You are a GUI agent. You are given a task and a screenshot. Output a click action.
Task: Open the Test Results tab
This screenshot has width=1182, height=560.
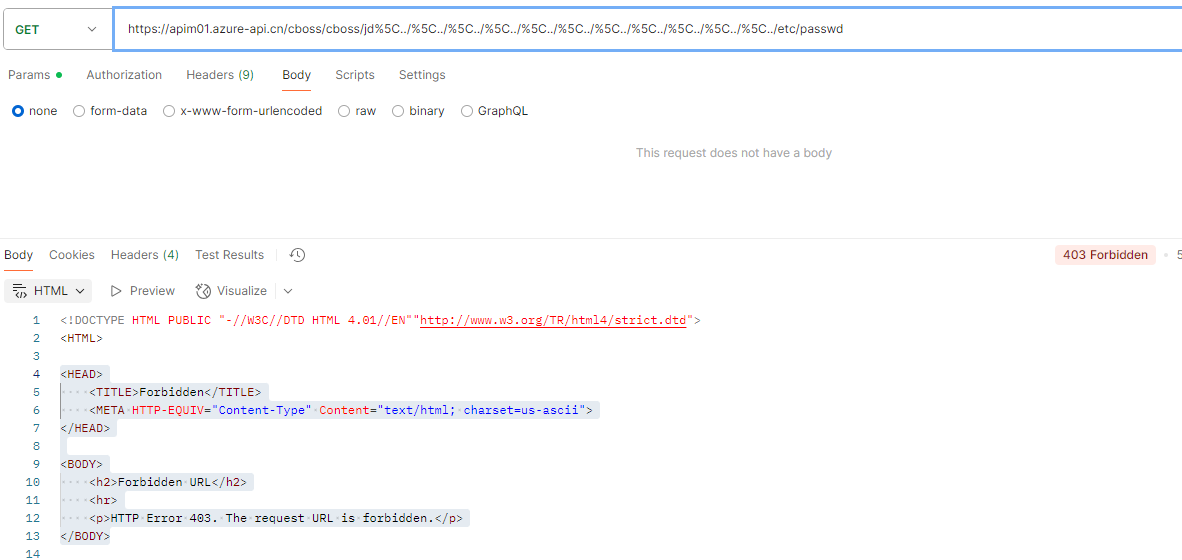pos(229,255)
